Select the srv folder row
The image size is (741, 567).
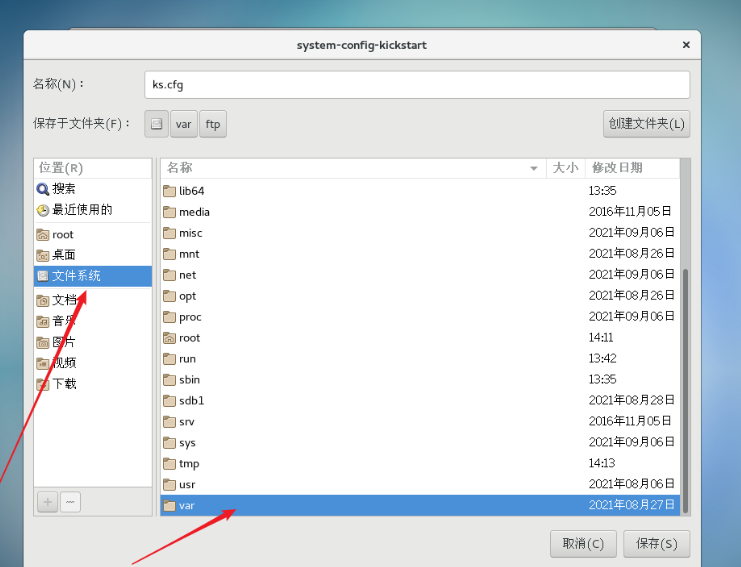click(420, 421)
